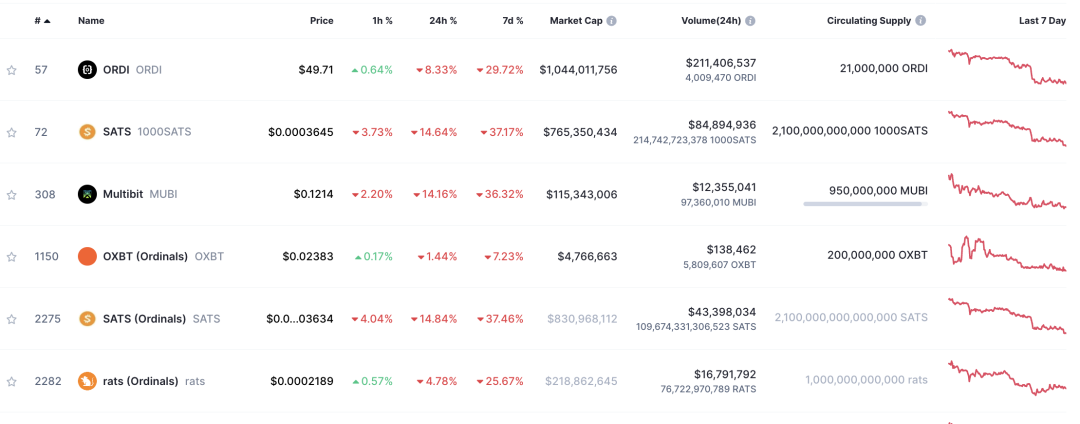Viewport: 1080px width, 424px height.
Task: Open the ORDI volume $211,406,537 link
Action: coord(720,62)
